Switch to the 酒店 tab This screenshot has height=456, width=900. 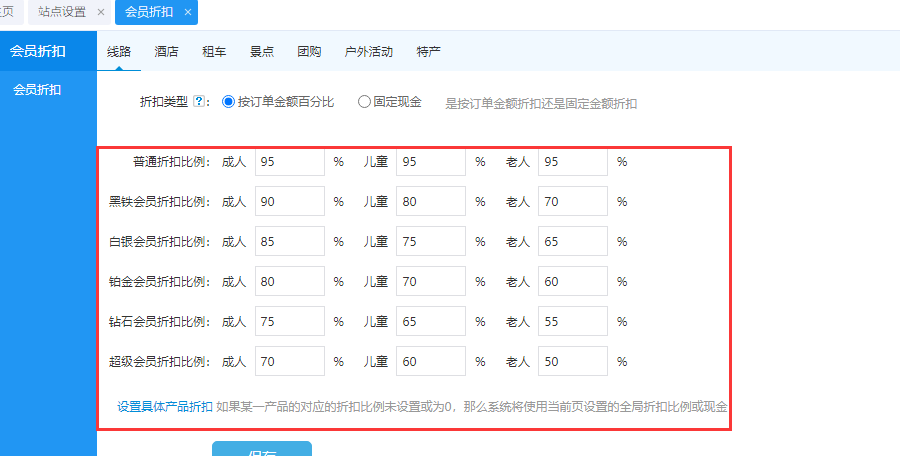coord(167,51)
